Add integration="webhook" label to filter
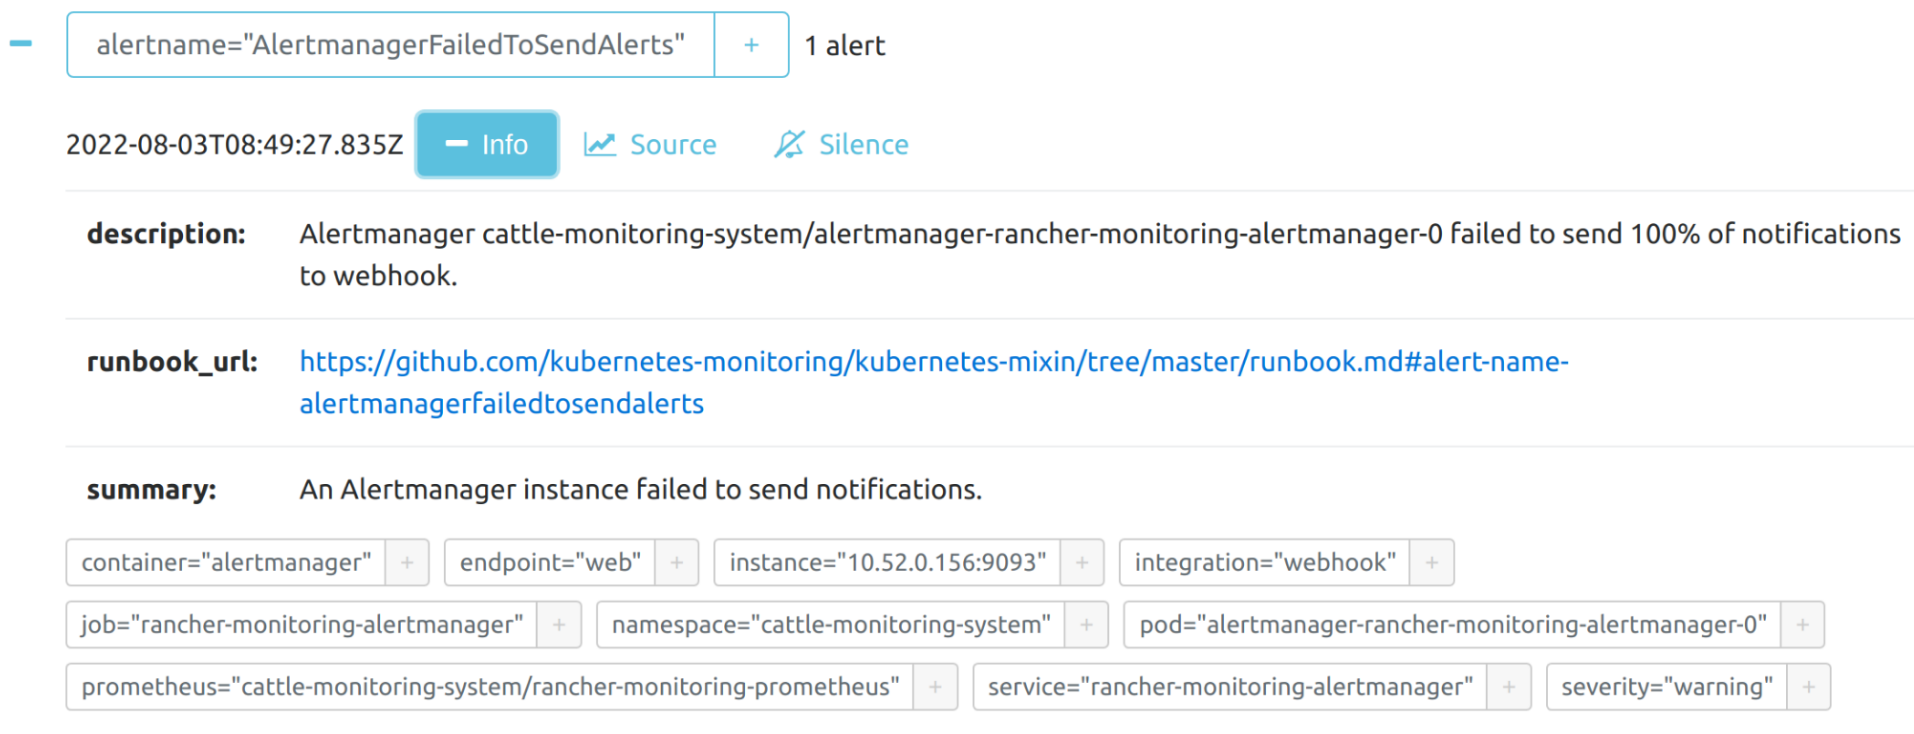Screen dimensions: 1914x734 coord(1432,563)
